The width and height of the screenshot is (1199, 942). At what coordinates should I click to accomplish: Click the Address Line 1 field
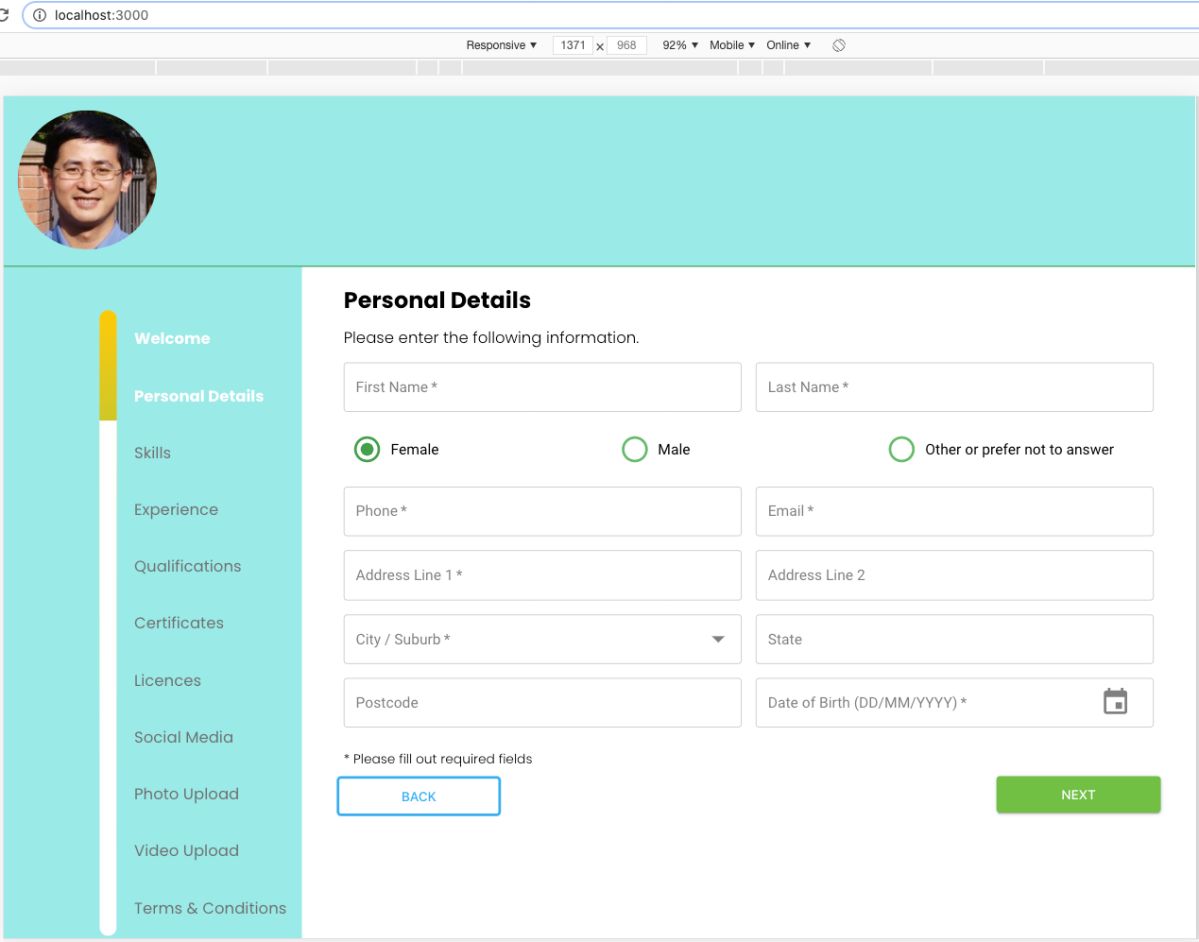542,575
